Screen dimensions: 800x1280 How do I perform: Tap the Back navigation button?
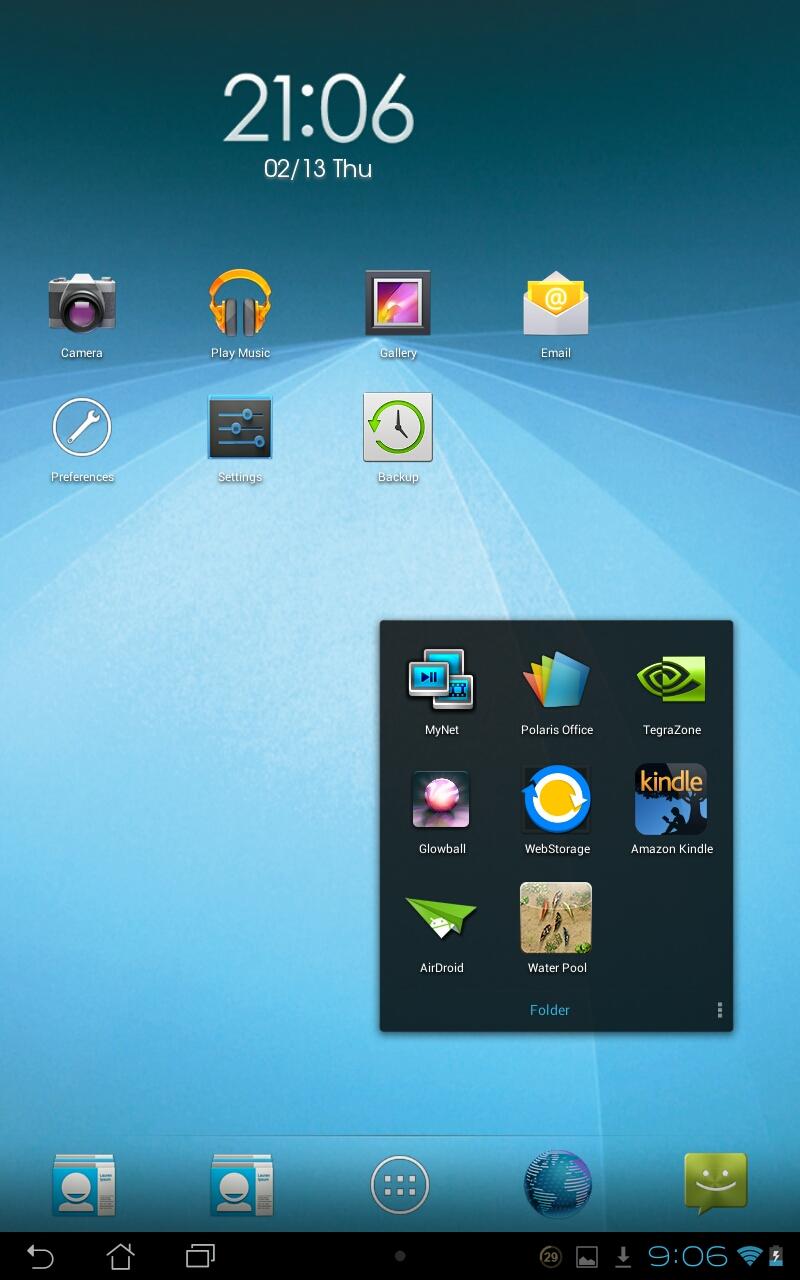point(40,1256)
